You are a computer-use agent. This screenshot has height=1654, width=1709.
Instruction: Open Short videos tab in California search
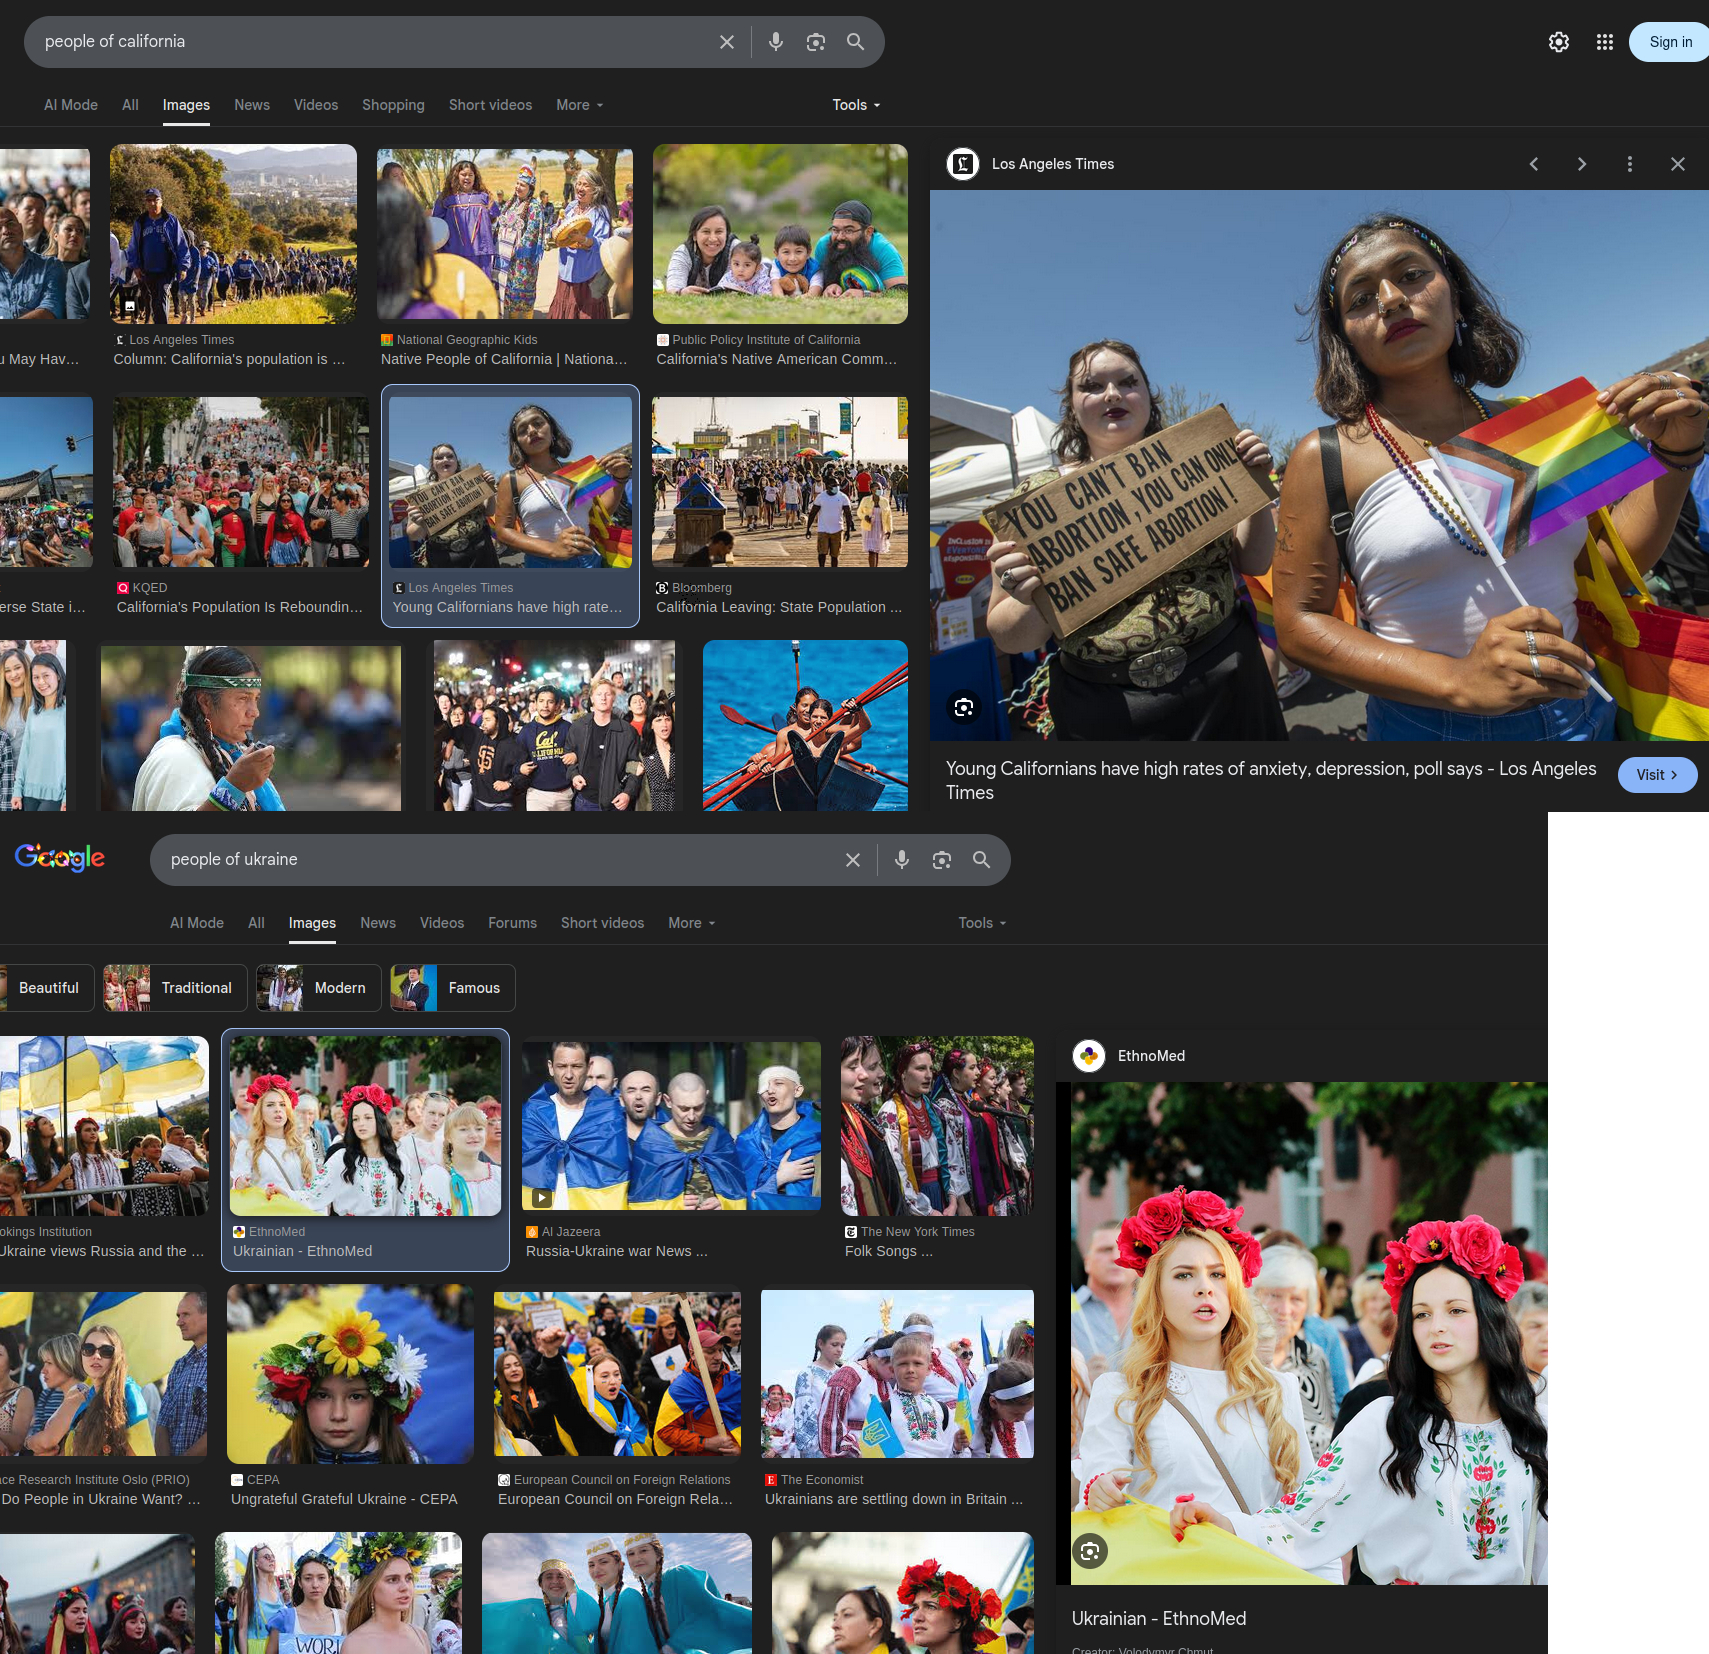(x=490, y=105)
